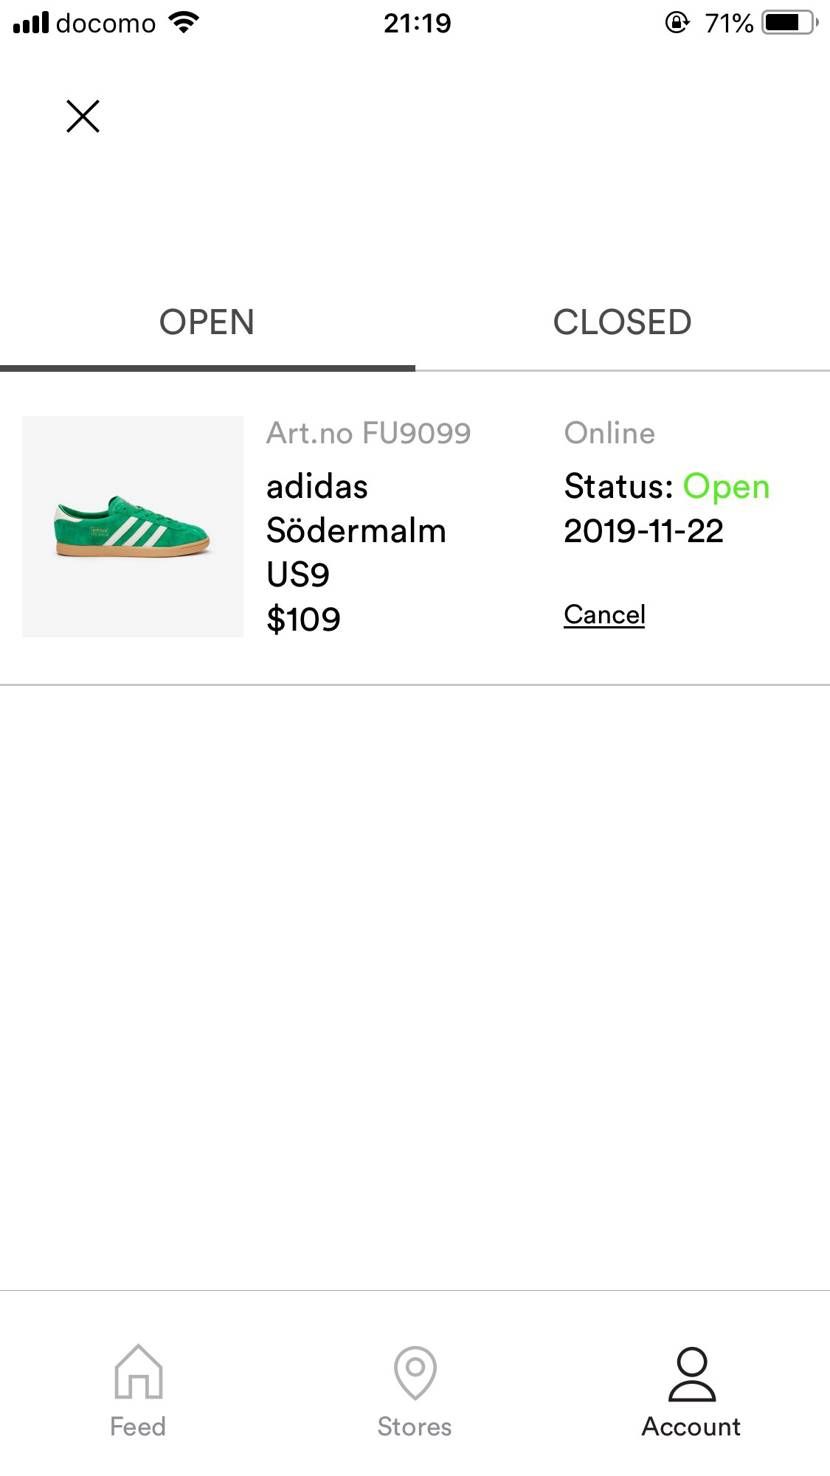Cancel the adidas Södermalm order

tap(604, 614)
